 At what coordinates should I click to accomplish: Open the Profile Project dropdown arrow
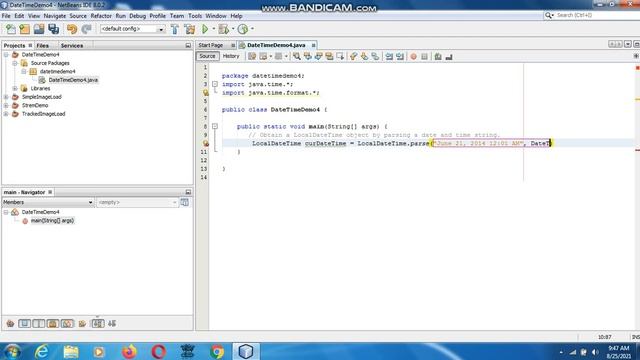click(x=252, y=29)
